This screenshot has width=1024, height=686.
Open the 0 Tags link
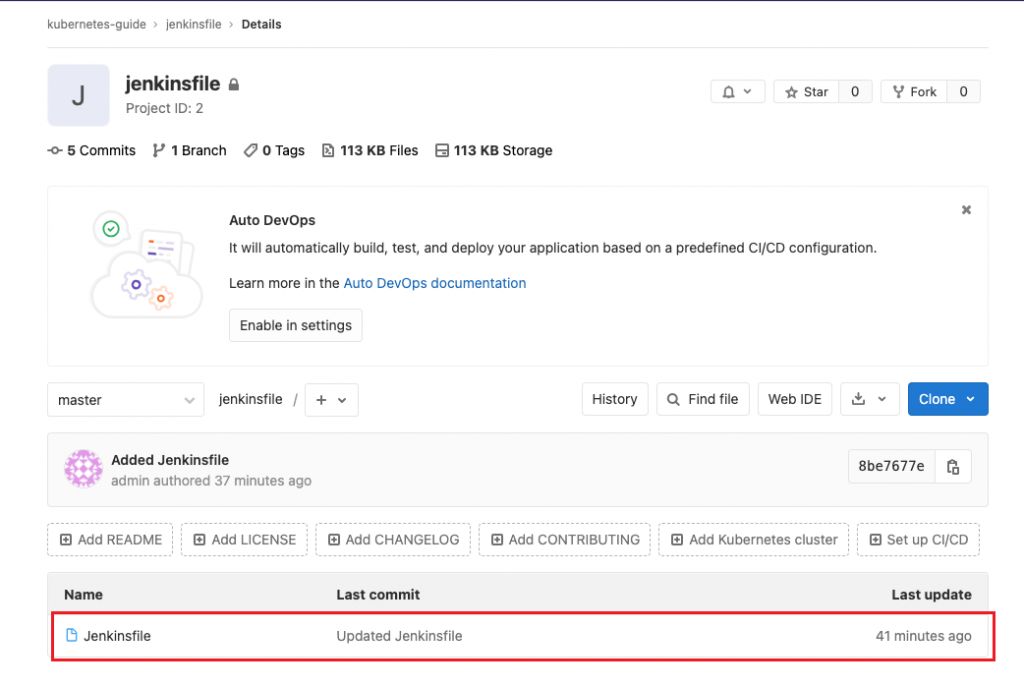pyautogui.click(x=274, y=151)
